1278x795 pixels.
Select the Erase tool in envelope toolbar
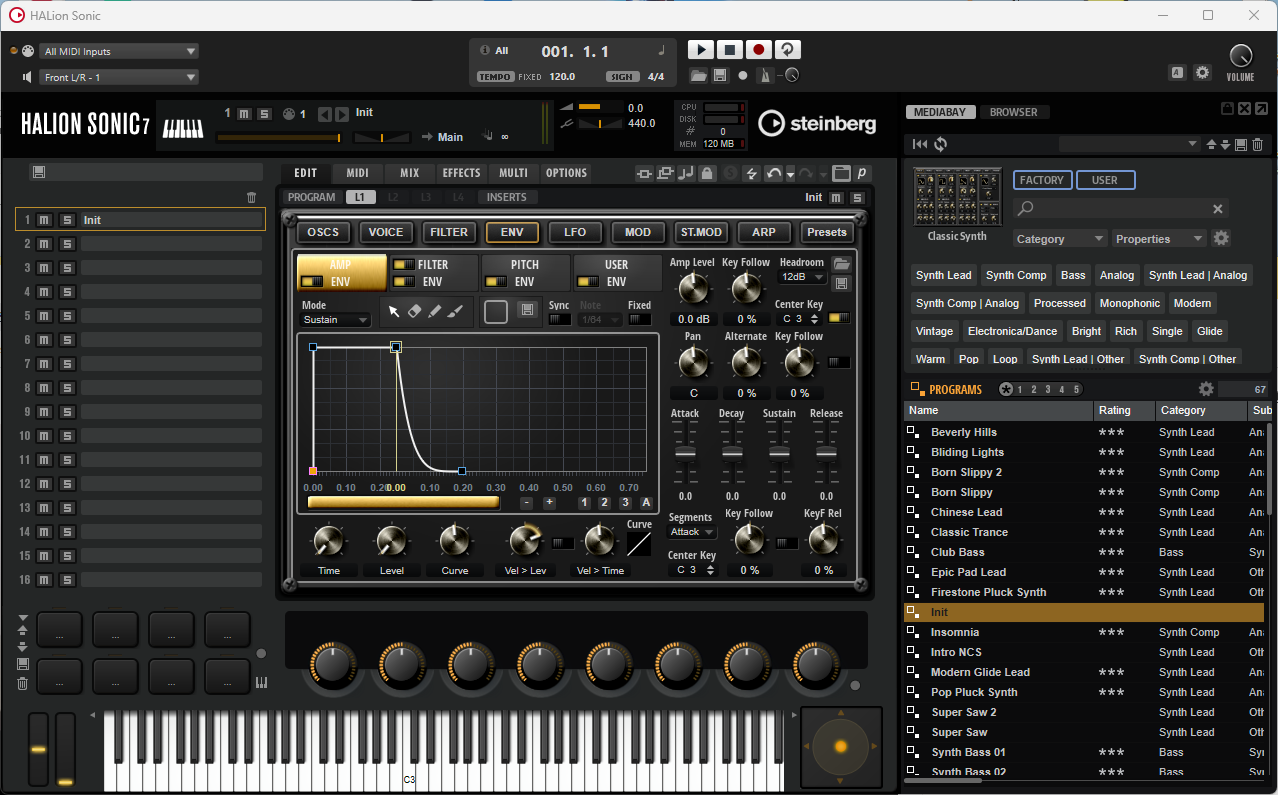[x=415, y=312]
